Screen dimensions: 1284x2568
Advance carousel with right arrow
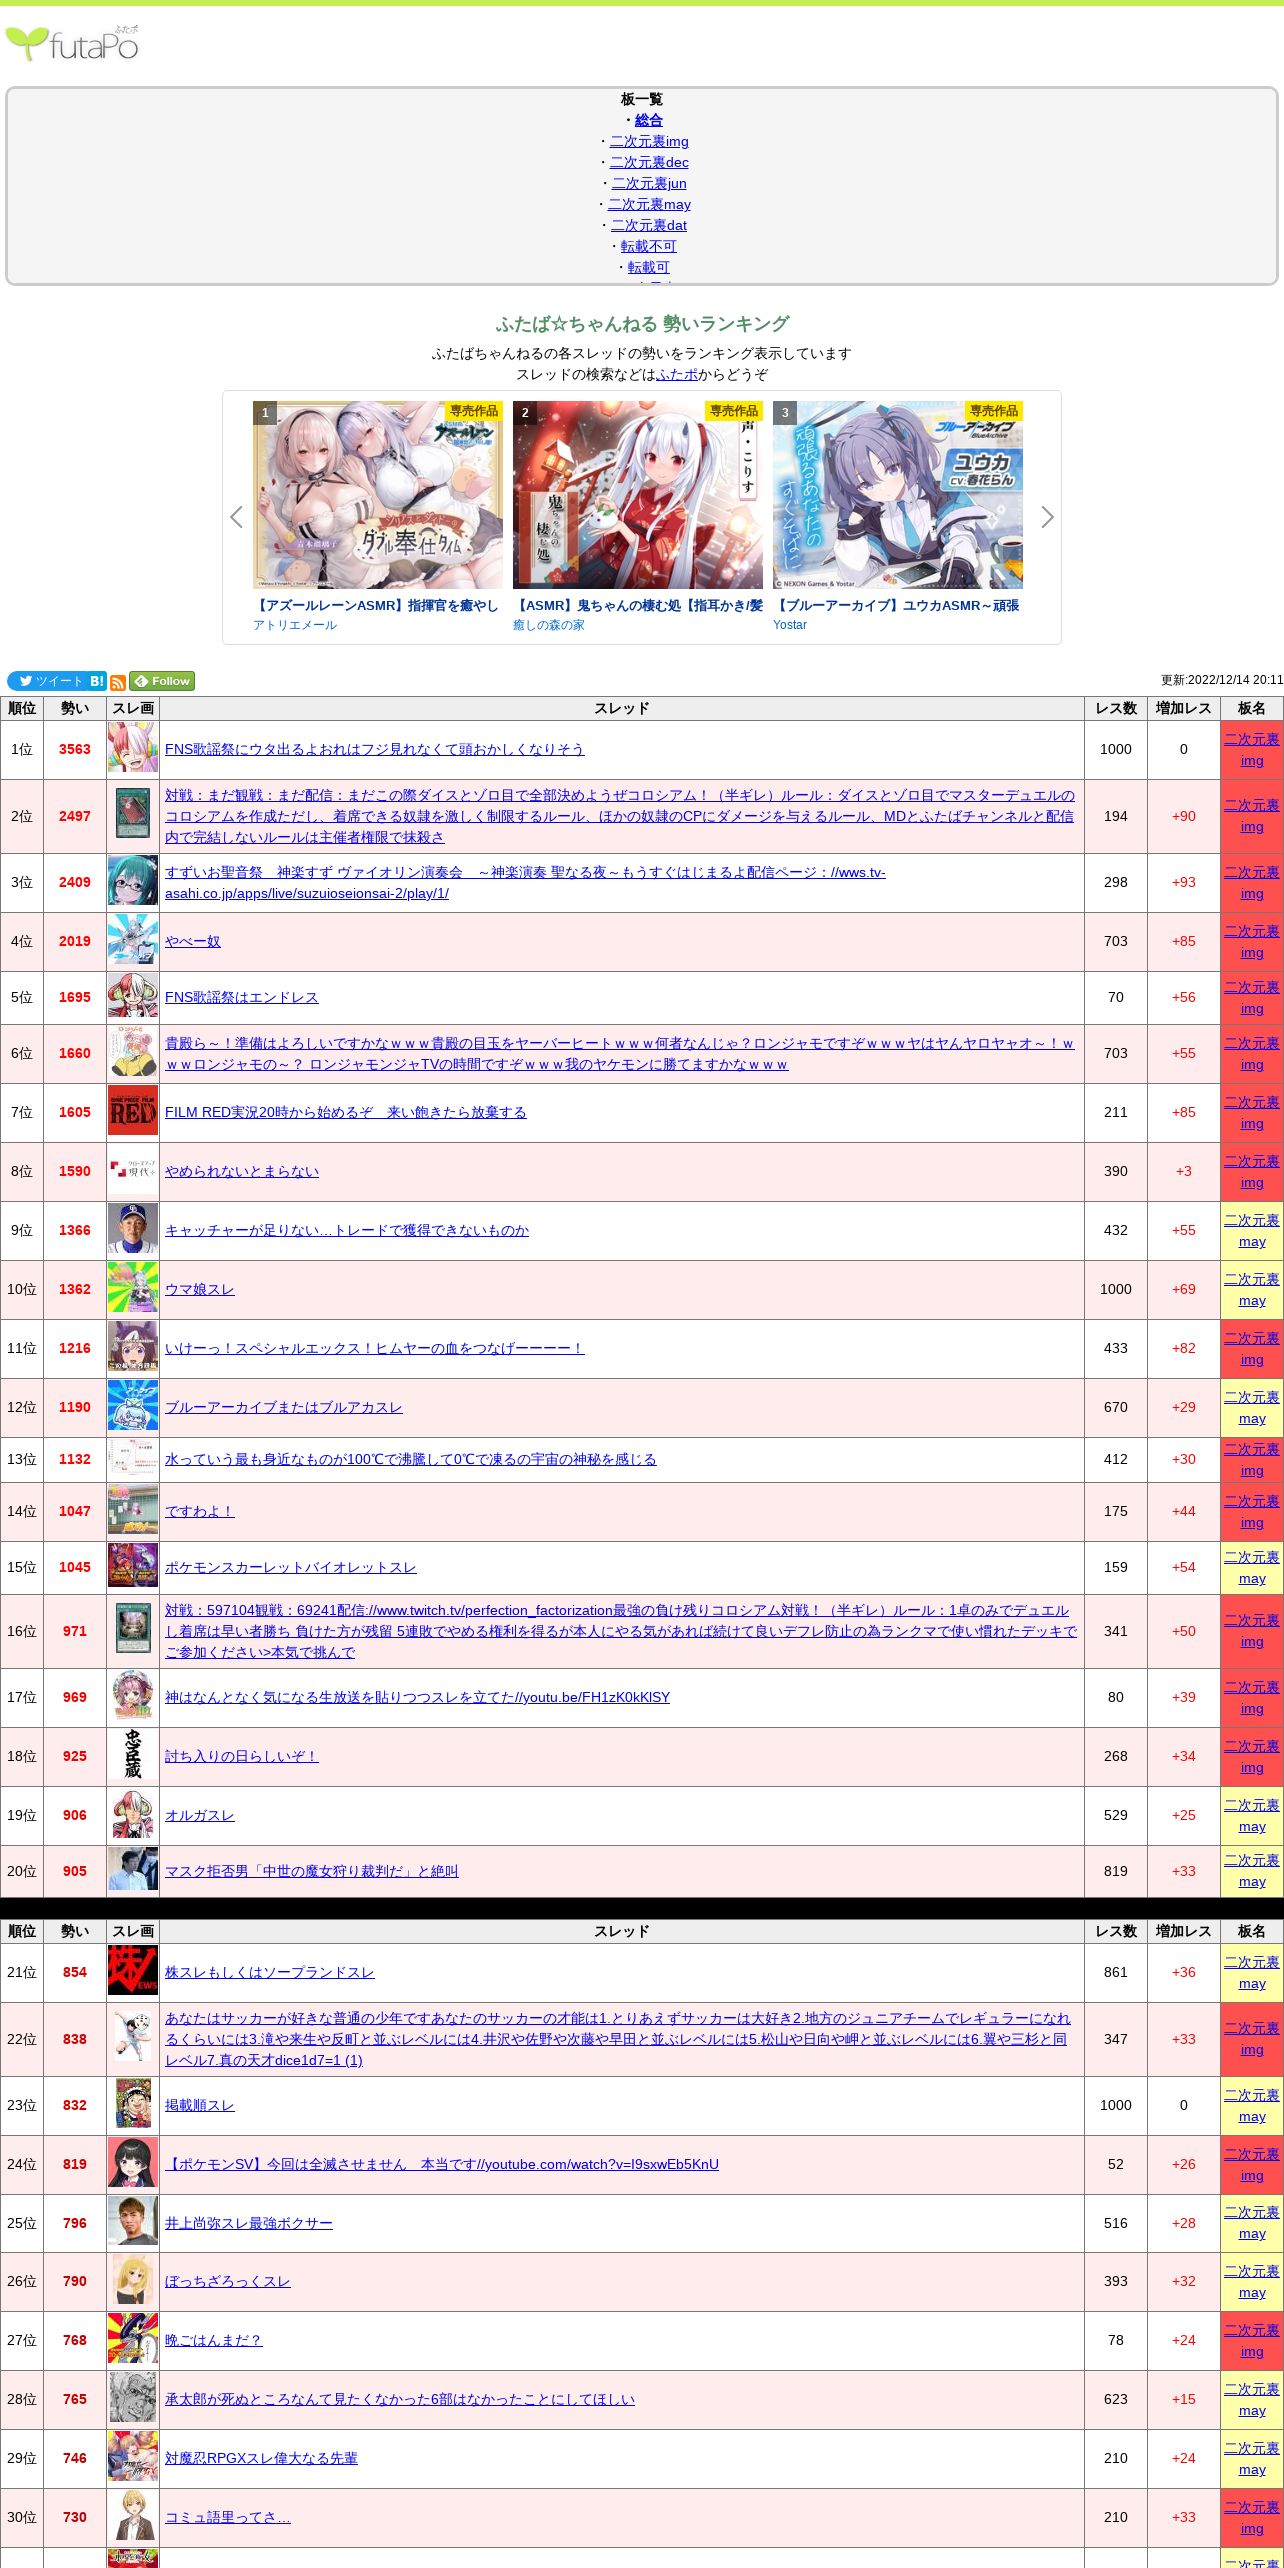coord(1047,517)
